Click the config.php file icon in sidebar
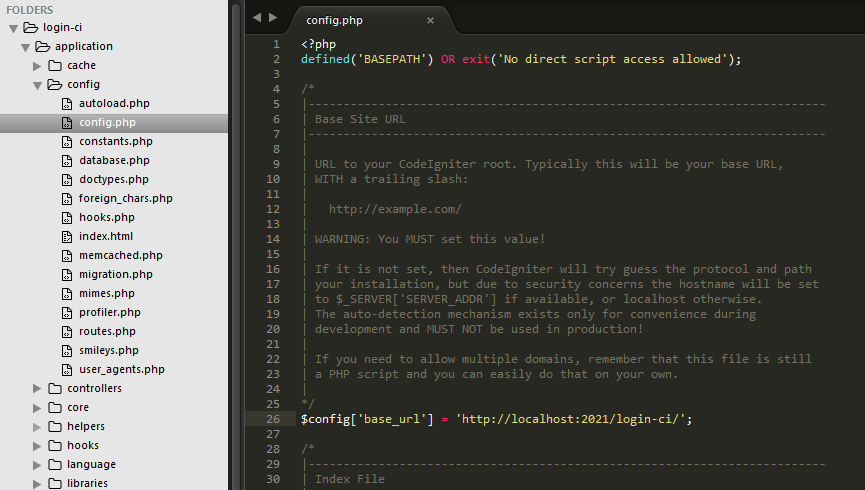This screenshot has width=865, height=490. 67,122
